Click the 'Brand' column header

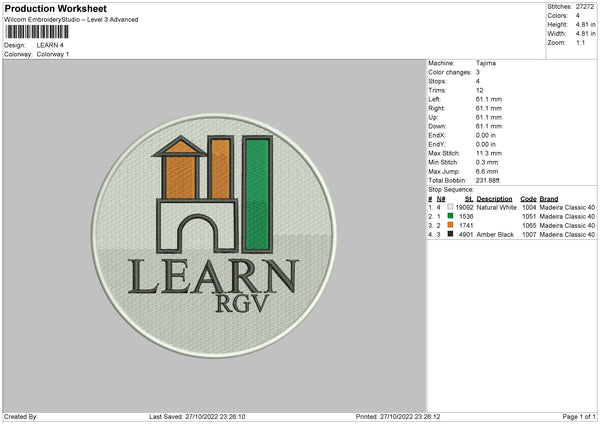tap(549, 199)
